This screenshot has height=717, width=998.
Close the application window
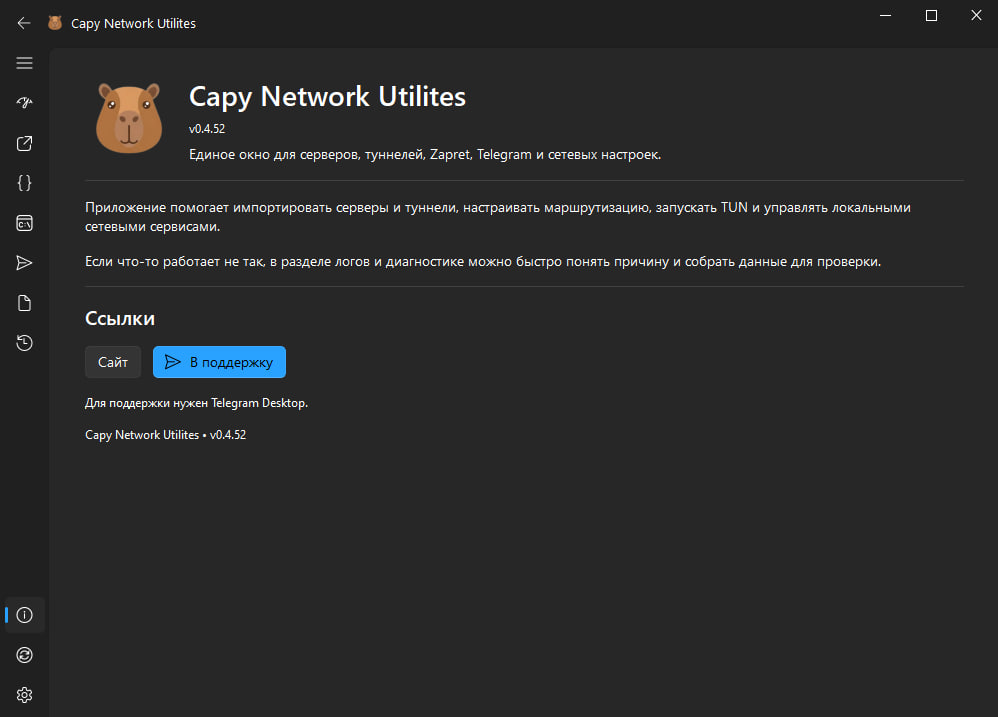point(976,15)
